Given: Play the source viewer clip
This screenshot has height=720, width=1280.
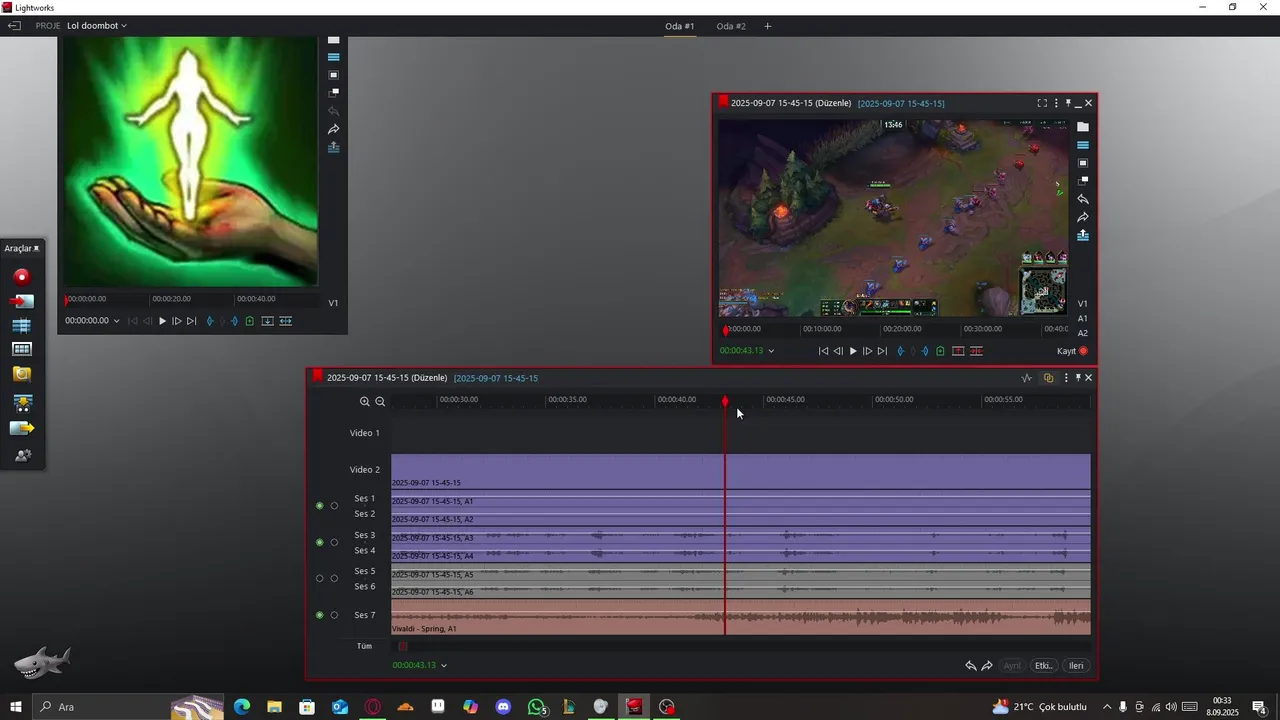Looking at the screenshot, I should (x=162, y=321).
